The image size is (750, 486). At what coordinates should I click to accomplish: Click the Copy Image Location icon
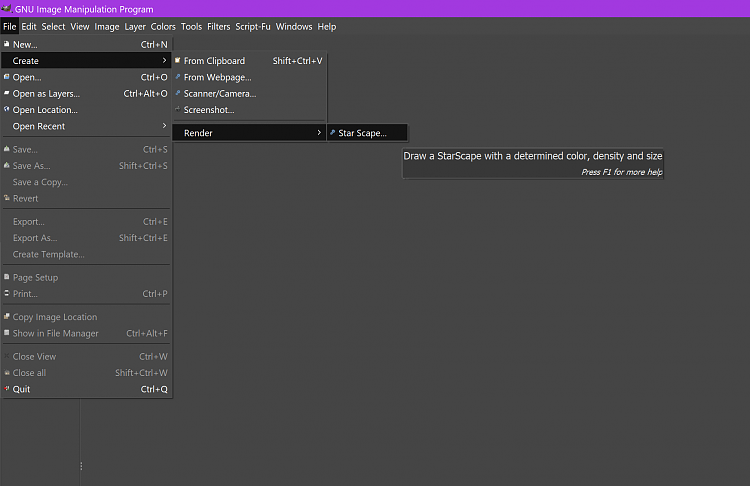coord(7,316)
